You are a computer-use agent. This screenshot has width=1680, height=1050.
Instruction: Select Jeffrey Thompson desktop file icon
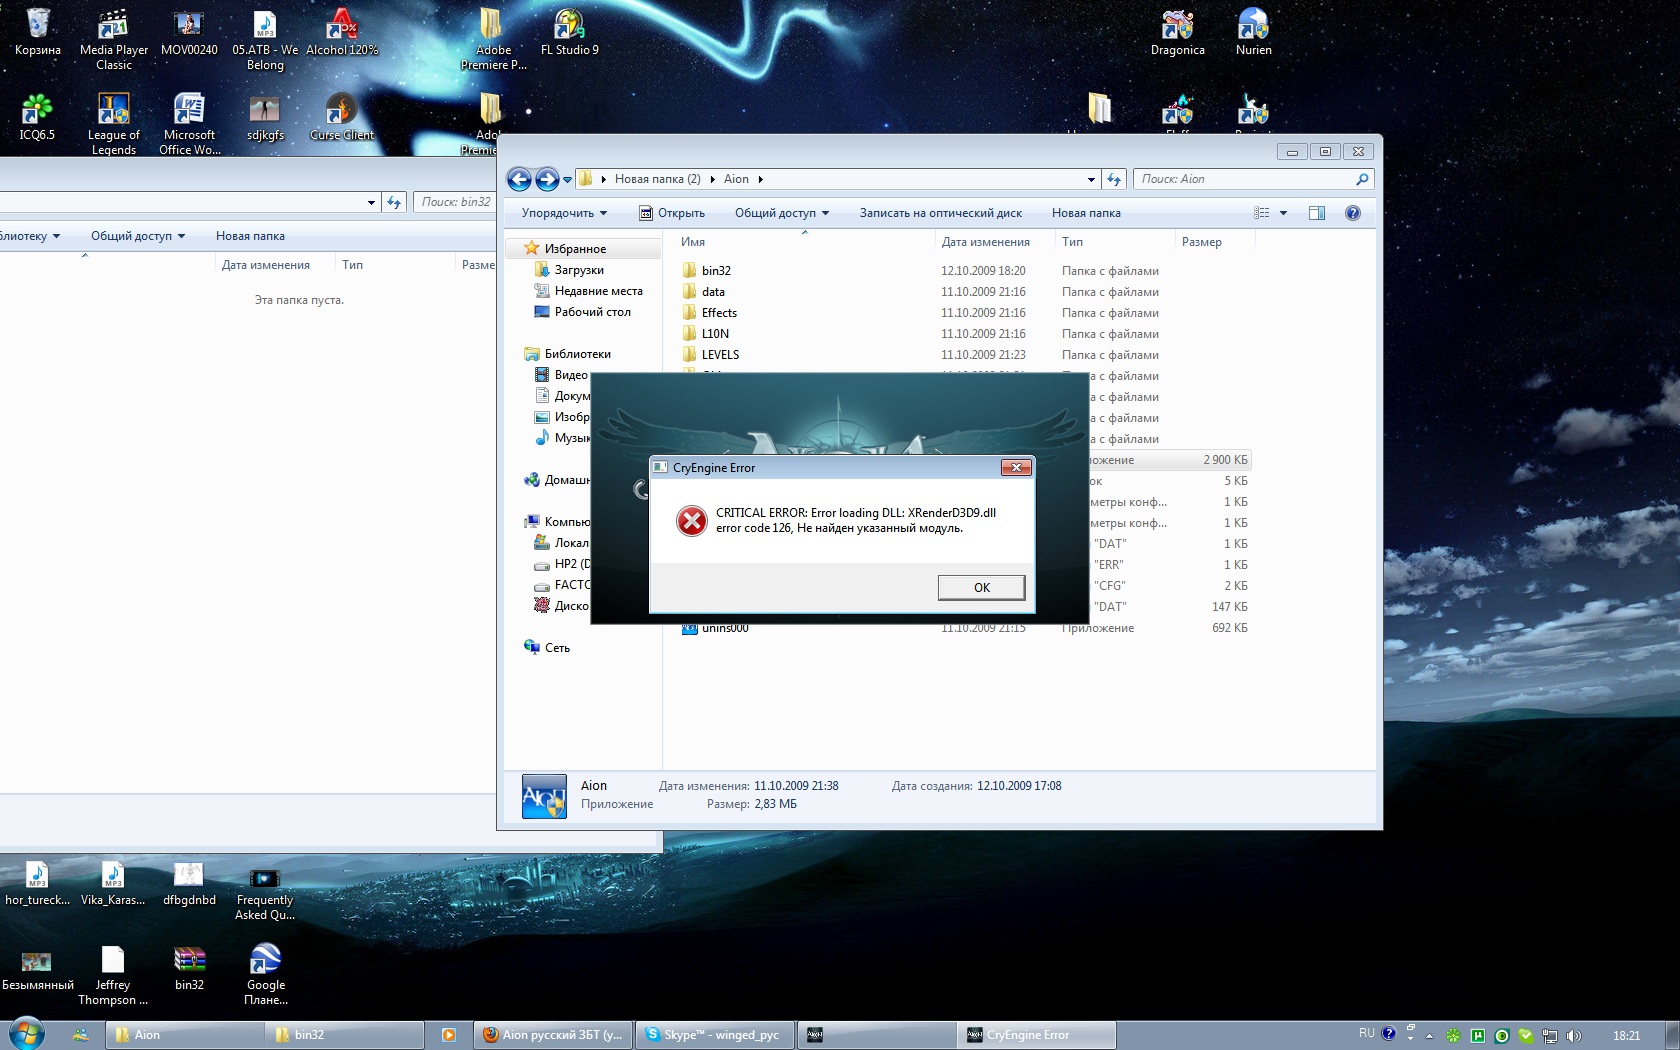tap(113, 975)
